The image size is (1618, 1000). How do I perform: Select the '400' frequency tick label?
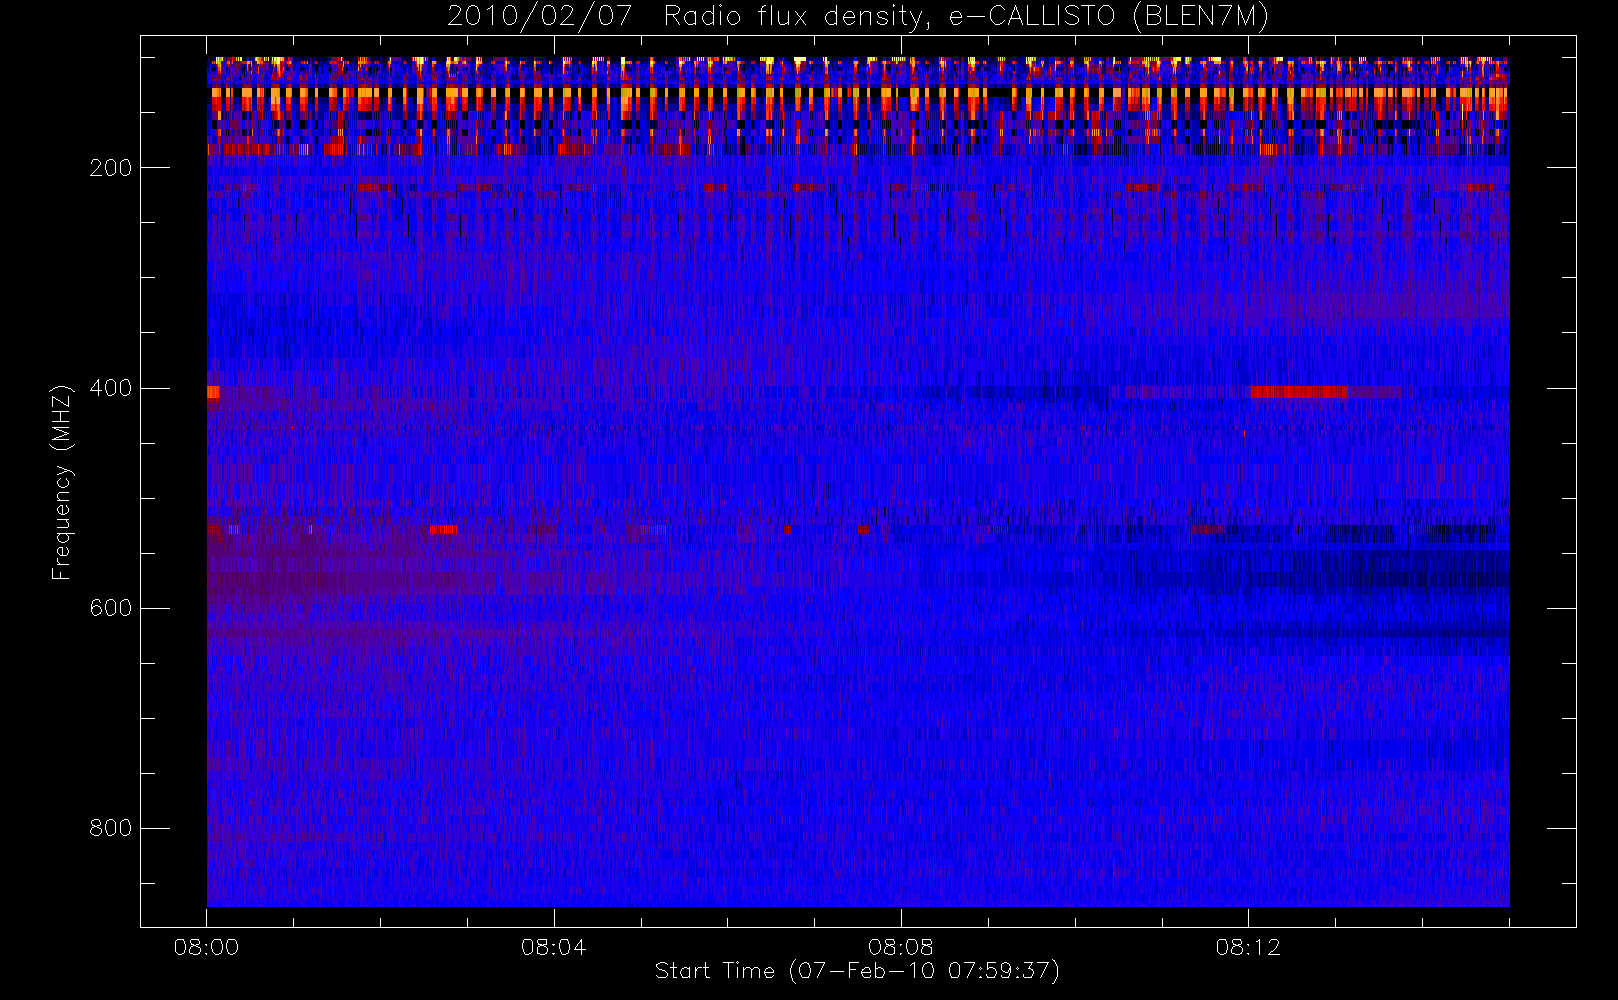point(111,388)
